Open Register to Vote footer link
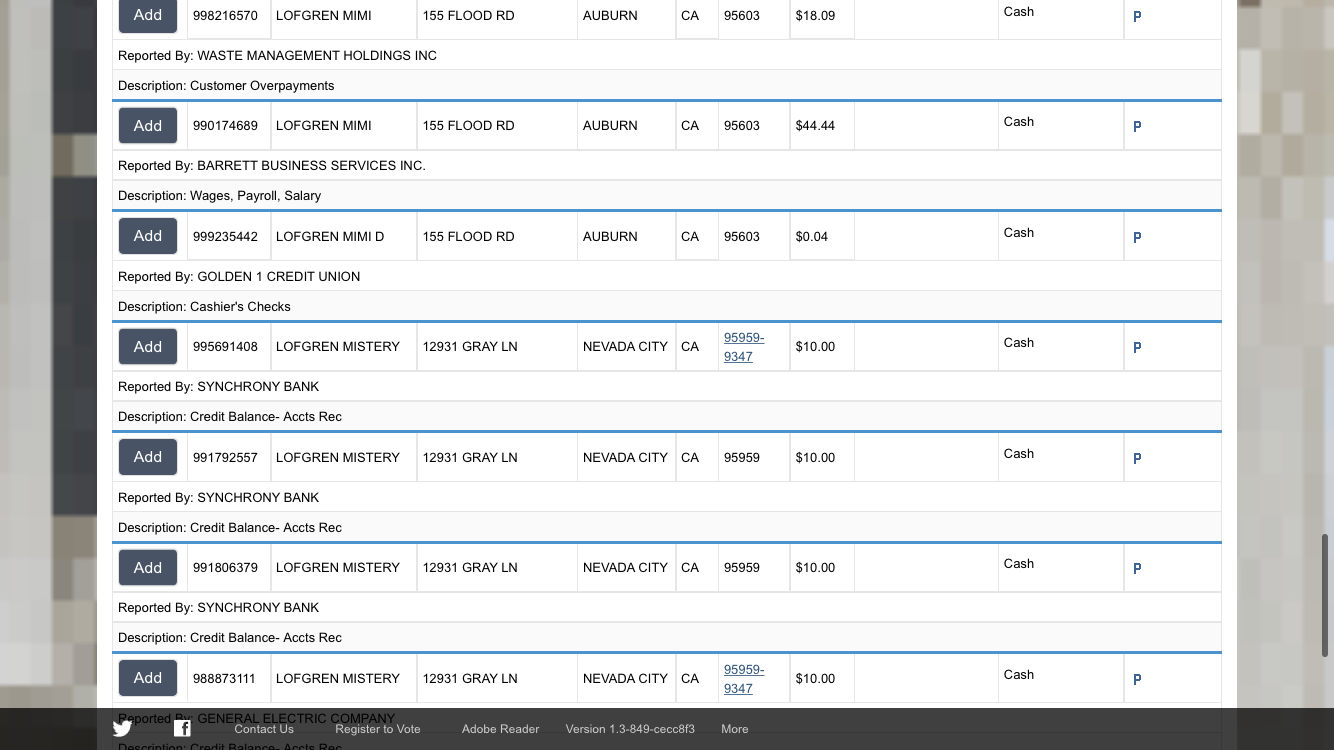 click(x=378, y=729)
